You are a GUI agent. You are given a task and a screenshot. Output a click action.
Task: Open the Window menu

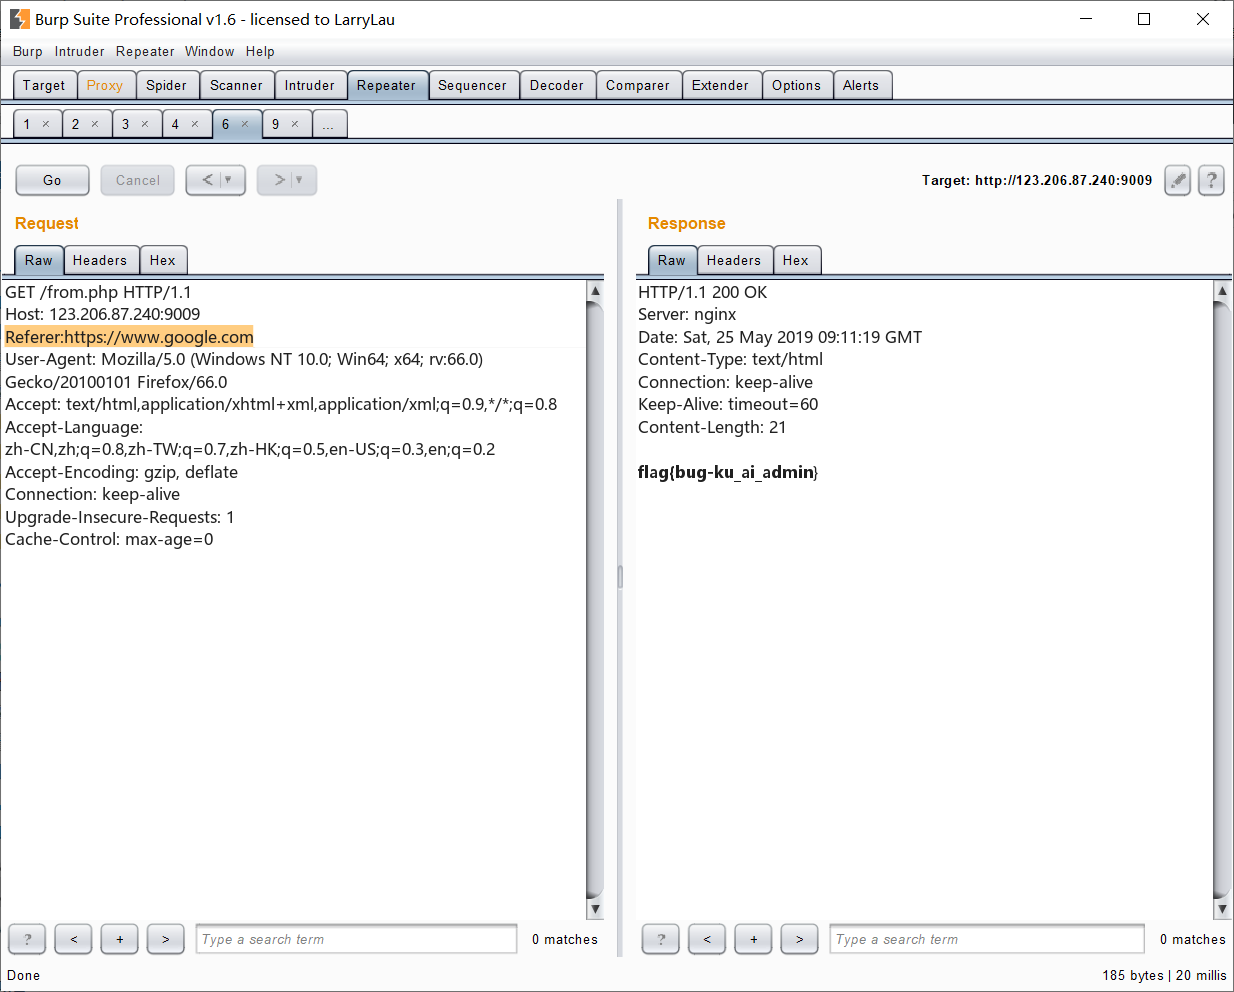point(210,51)
